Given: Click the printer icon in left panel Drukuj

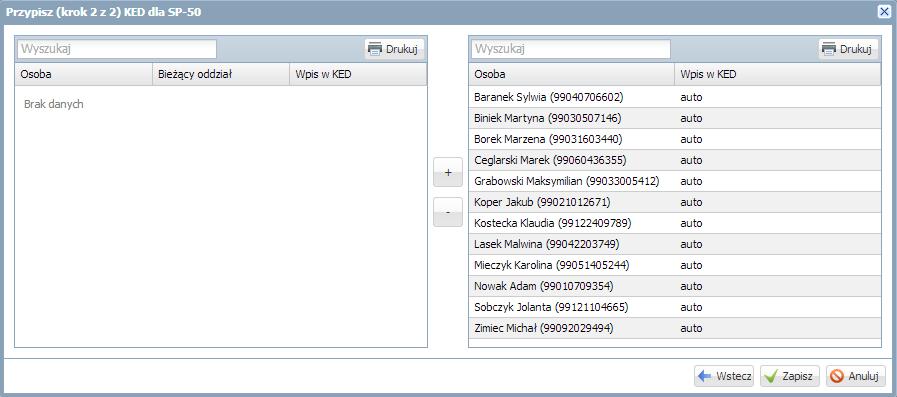Looking at the screenshot, I should pyautogui.click(x=375, y=49).
